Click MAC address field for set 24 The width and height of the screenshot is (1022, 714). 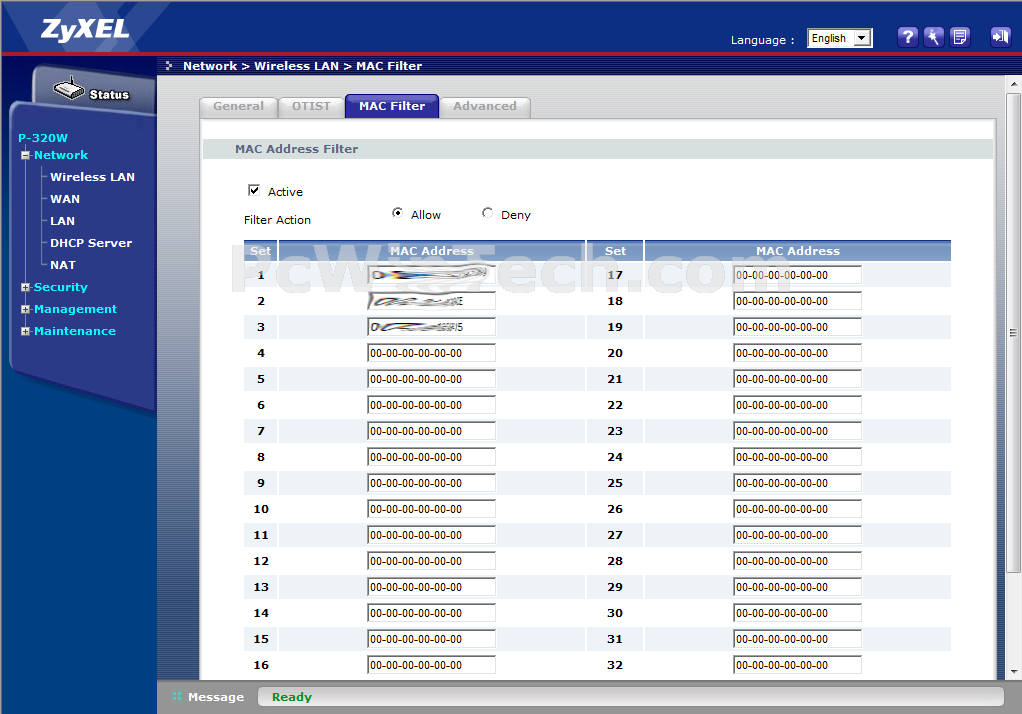[797, 457]
